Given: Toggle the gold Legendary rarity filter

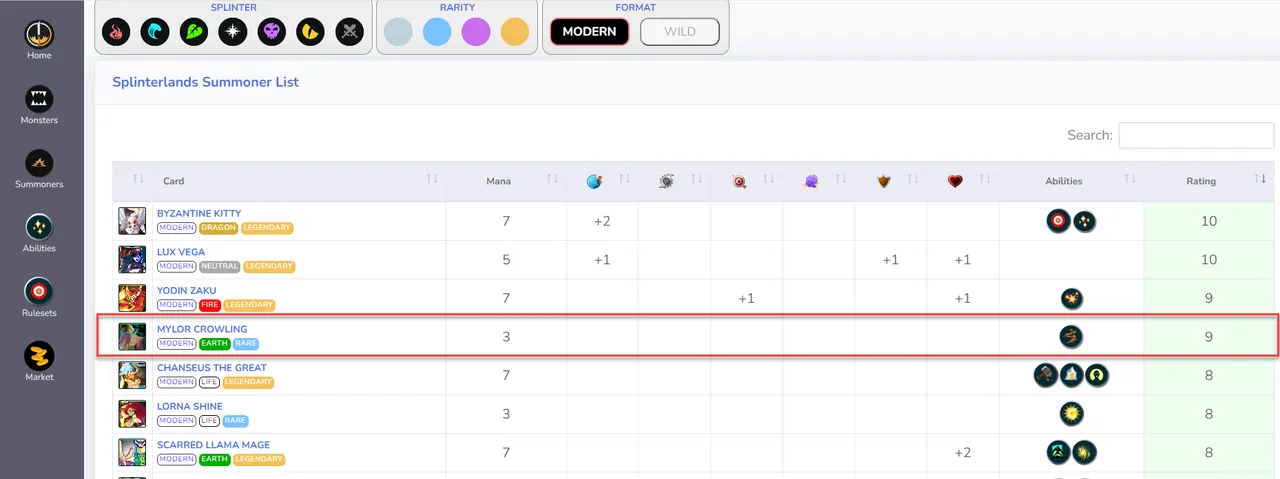Looking at the screenshot, I should (x=515, y=33).
